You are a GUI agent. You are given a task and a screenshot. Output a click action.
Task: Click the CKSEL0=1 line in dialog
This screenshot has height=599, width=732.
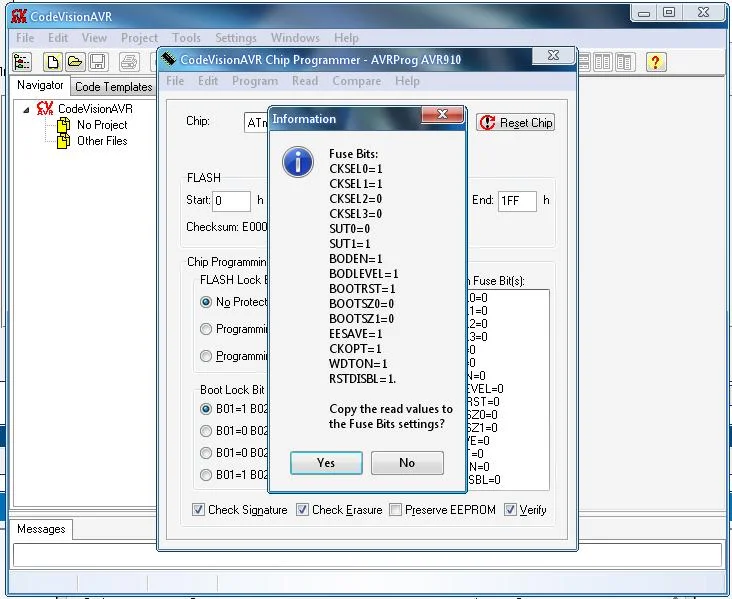356,169
